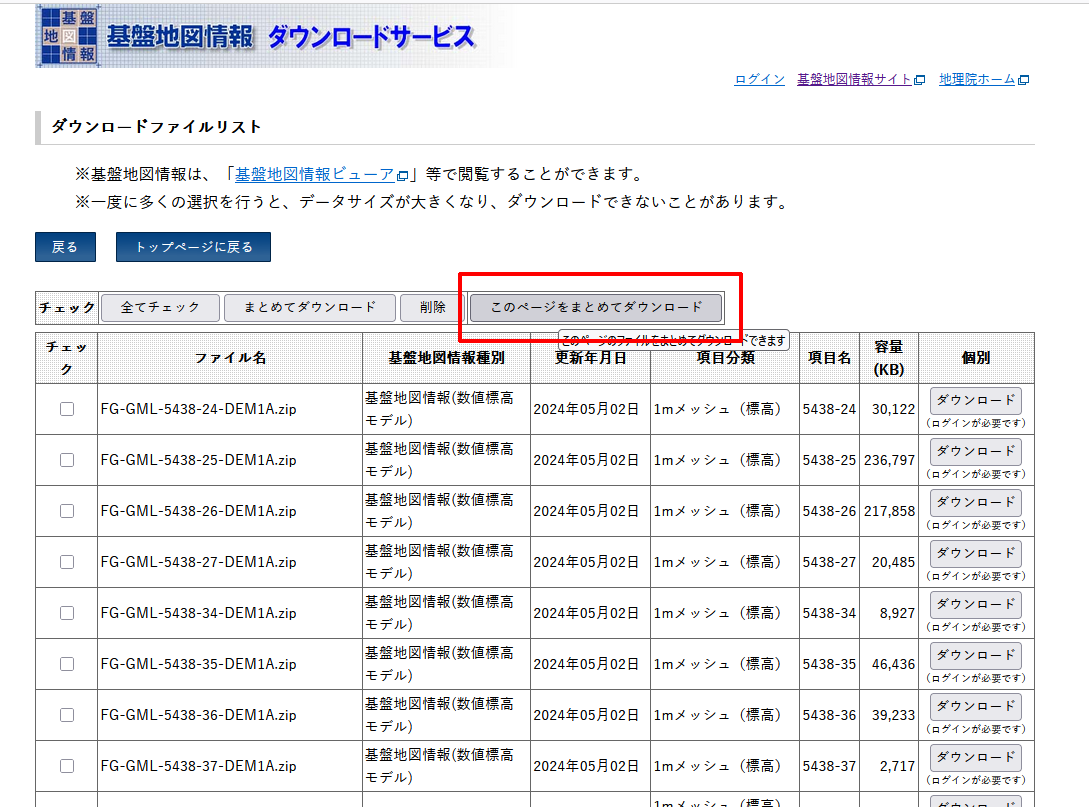Click ダウンロード for item 5438-37

point(975,758)
